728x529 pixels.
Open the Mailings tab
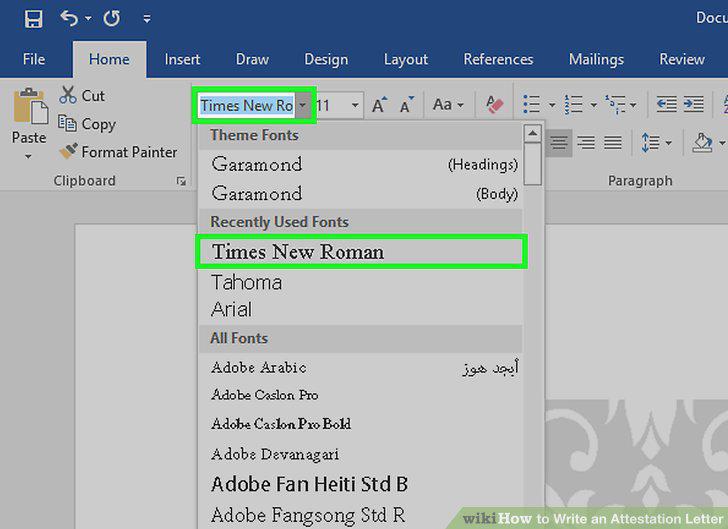pos(596,59)
